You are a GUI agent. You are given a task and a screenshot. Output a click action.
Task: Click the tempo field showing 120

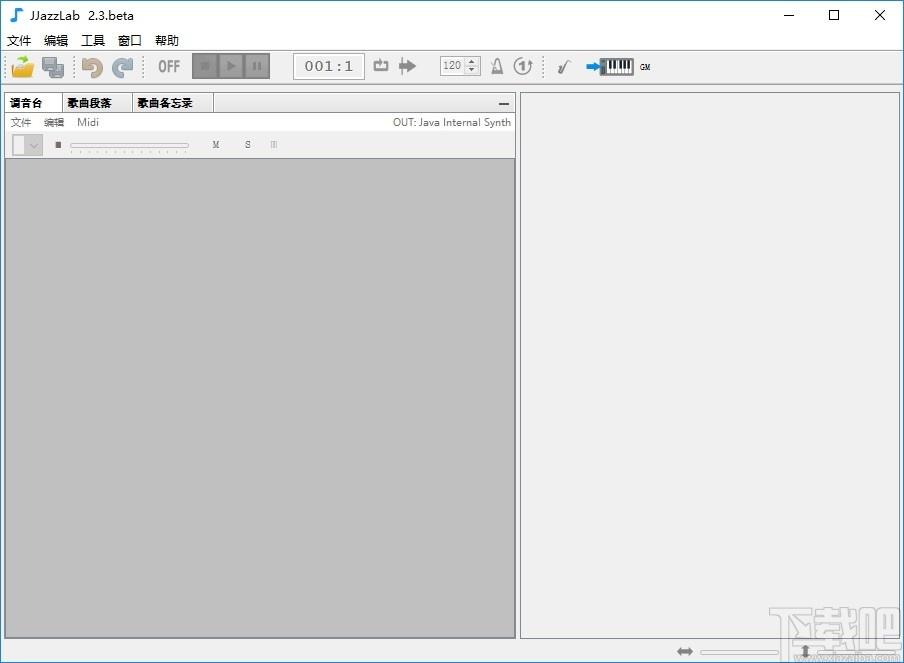(x=452, y=66)
